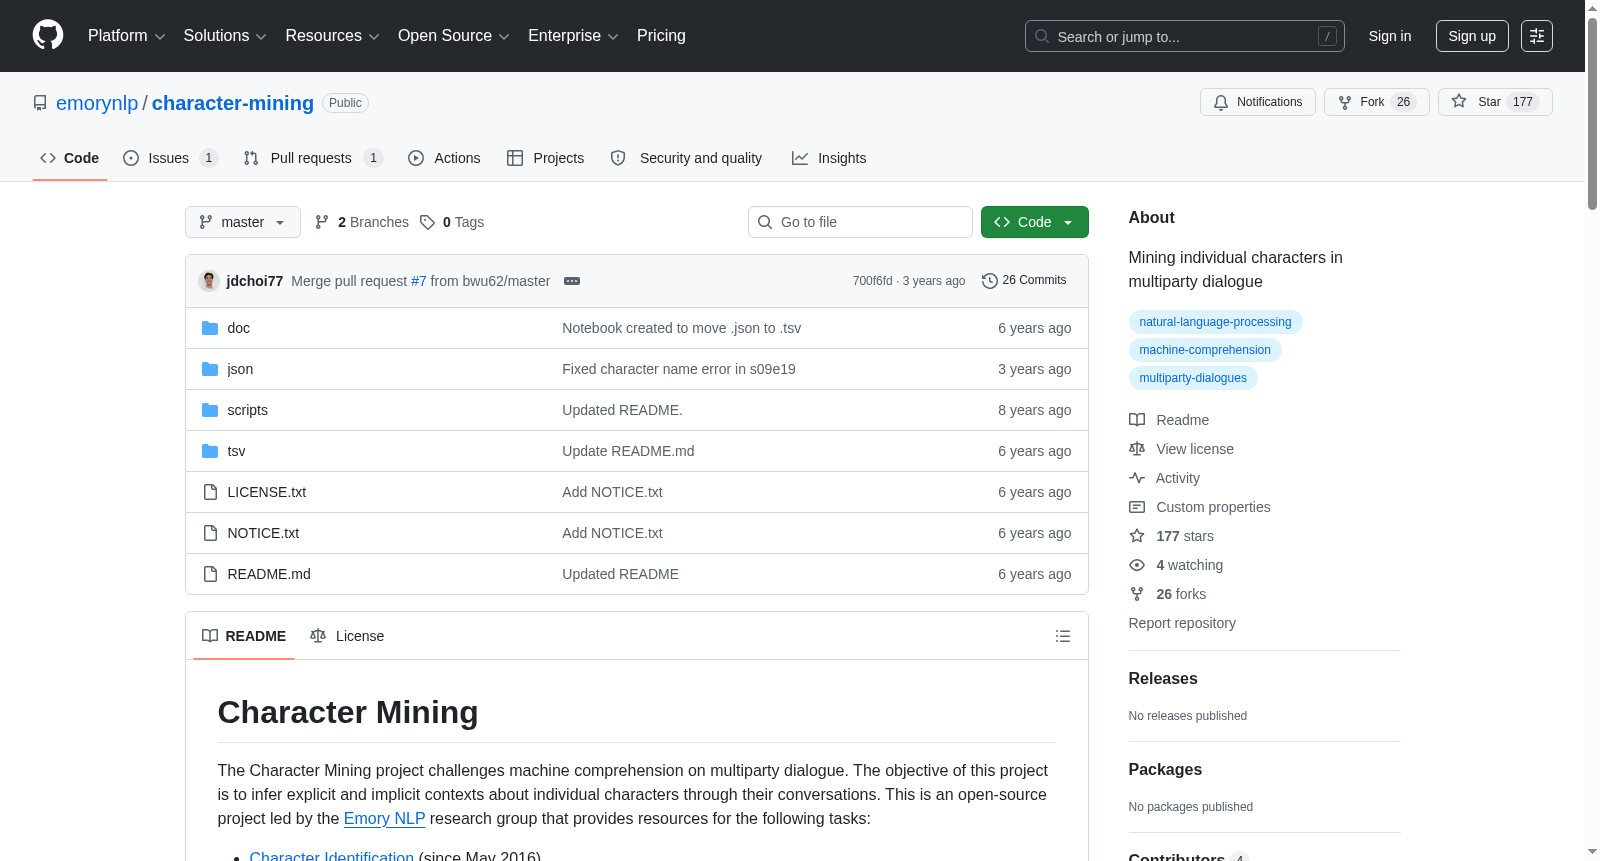Open the GitHub homepage logo
The image size is (1600, 861).
tap(48, 35)
